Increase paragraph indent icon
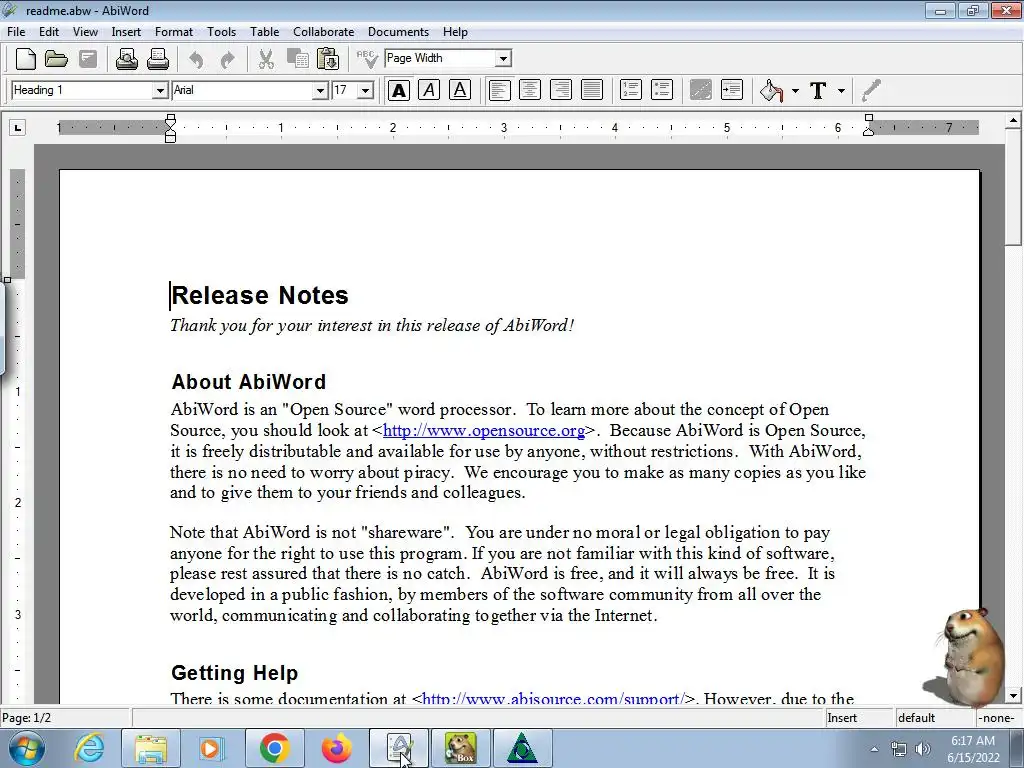 732,90
